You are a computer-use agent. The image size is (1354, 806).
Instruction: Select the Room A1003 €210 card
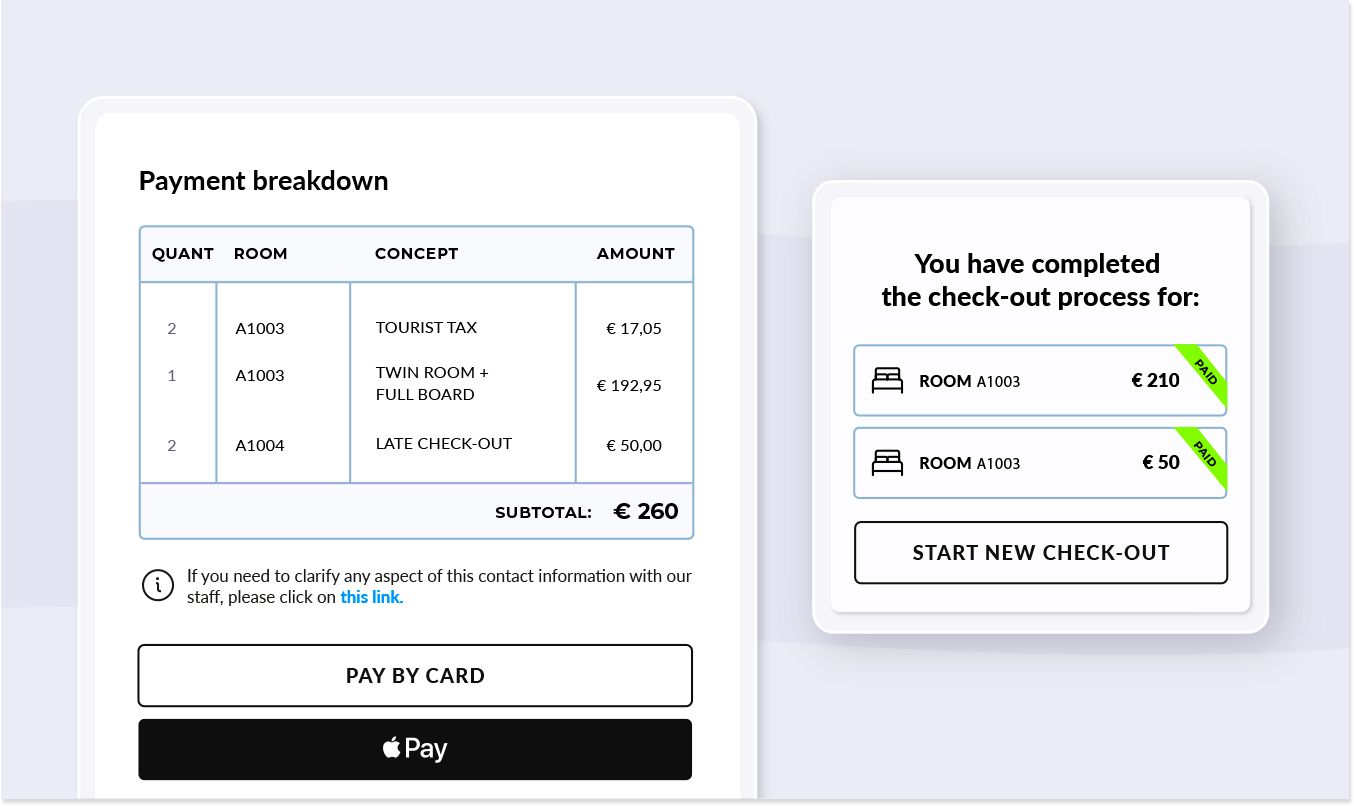point(1040,380)
